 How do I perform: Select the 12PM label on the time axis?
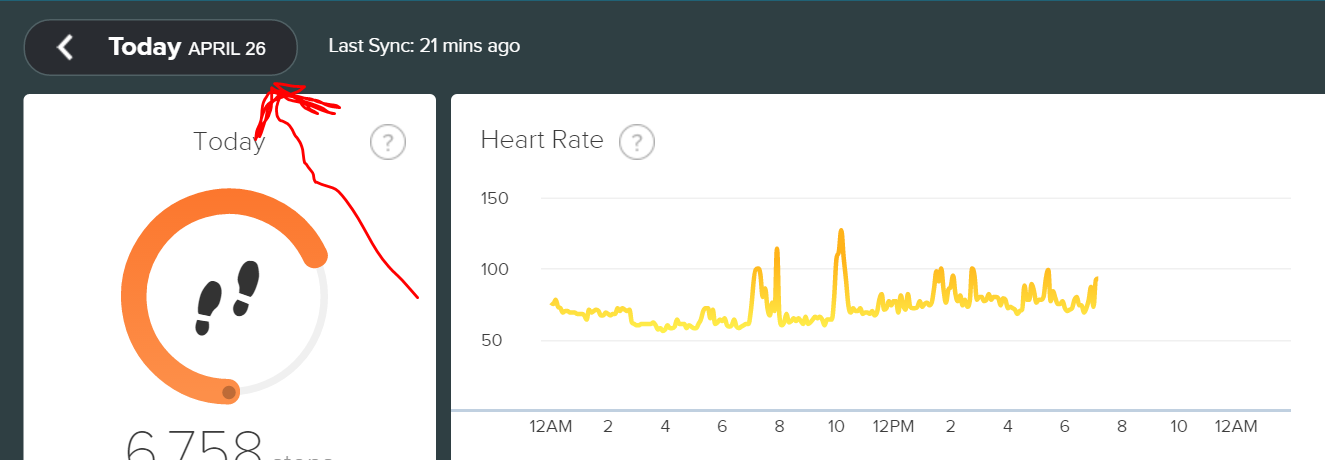tap(893, 427)
